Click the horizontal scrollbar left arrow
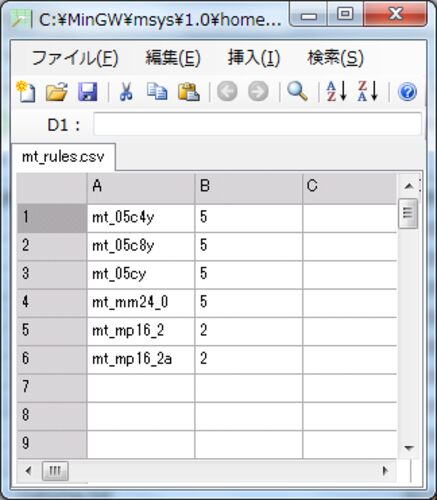This screenshot has width=437, height=500. tap(28, 471)
